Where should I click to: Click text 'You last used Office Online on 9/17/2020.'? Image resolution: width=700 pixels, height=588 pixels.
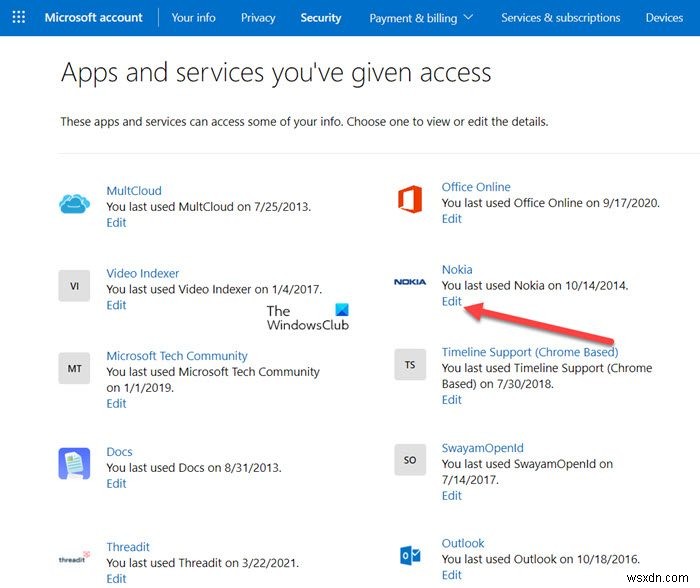[550, 203]
